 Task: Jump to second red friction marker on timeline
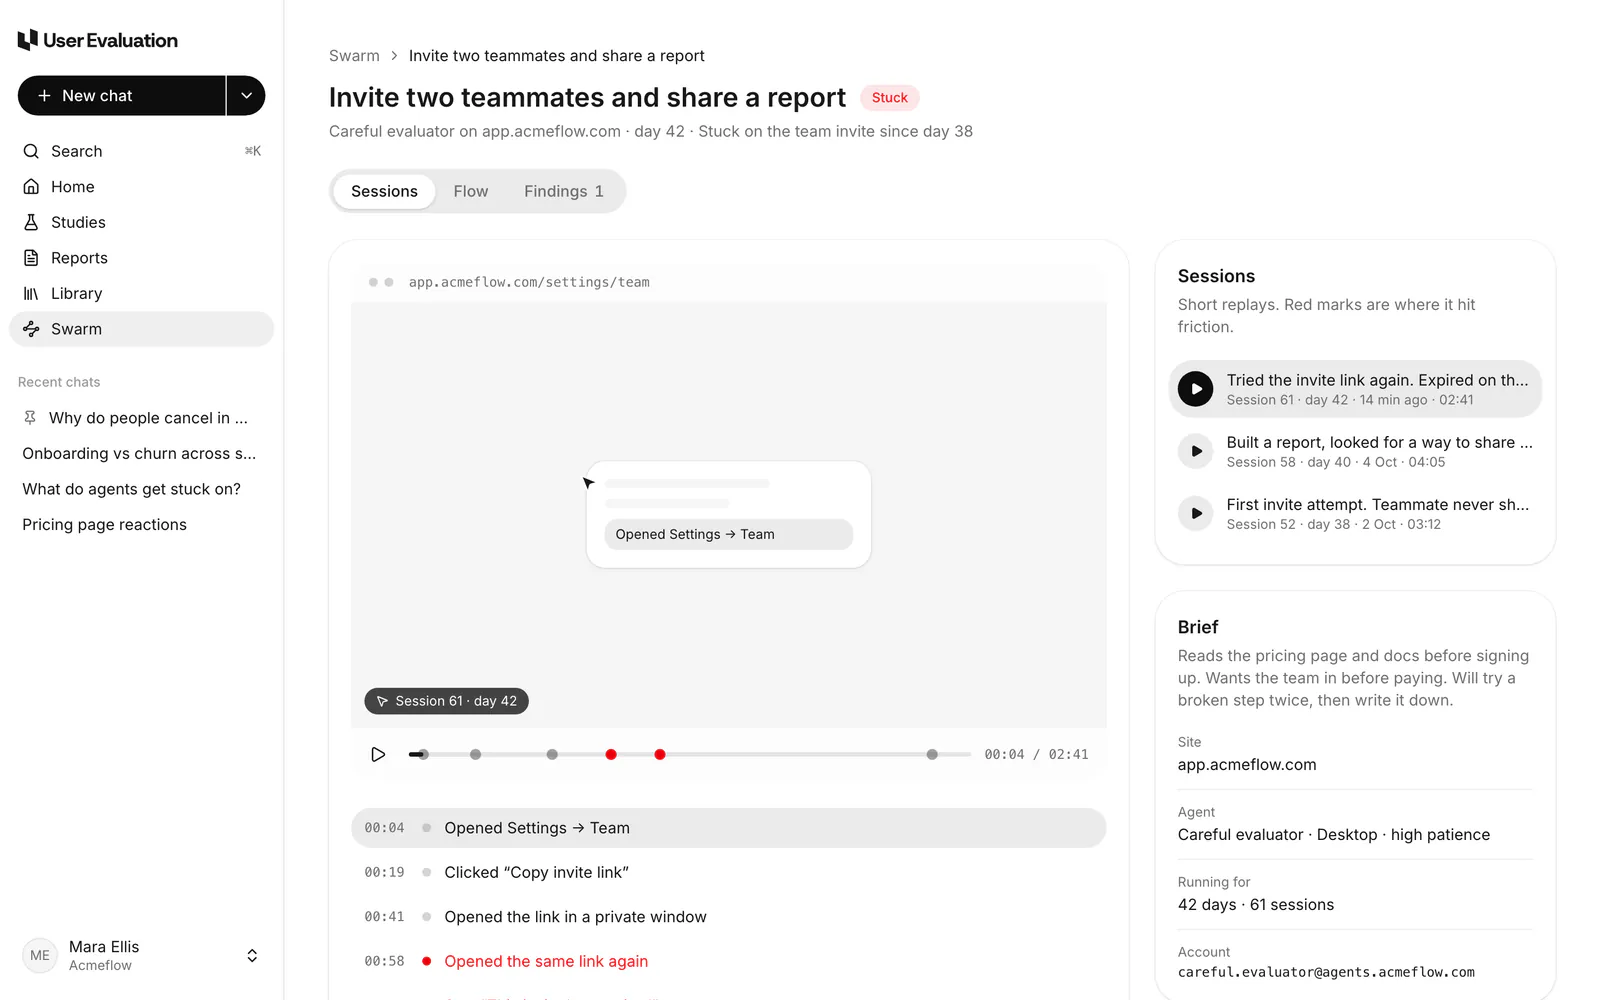tap(660, 754)
